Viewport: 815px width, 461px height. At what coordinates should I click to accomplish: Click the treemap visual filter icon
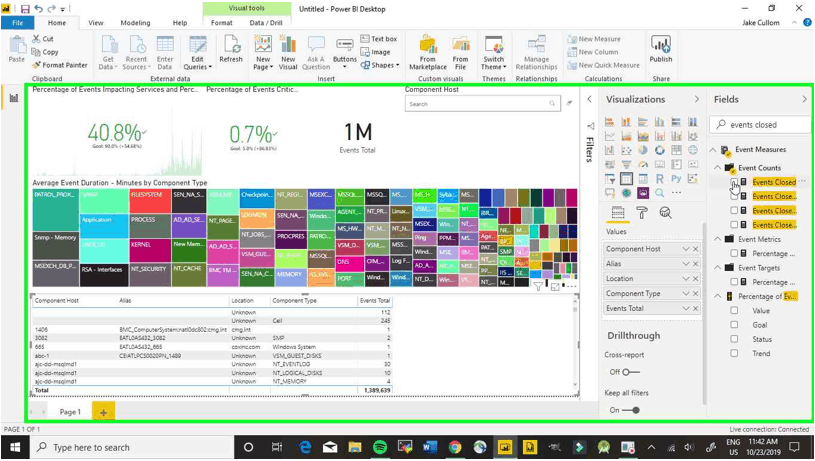point(538,286)
